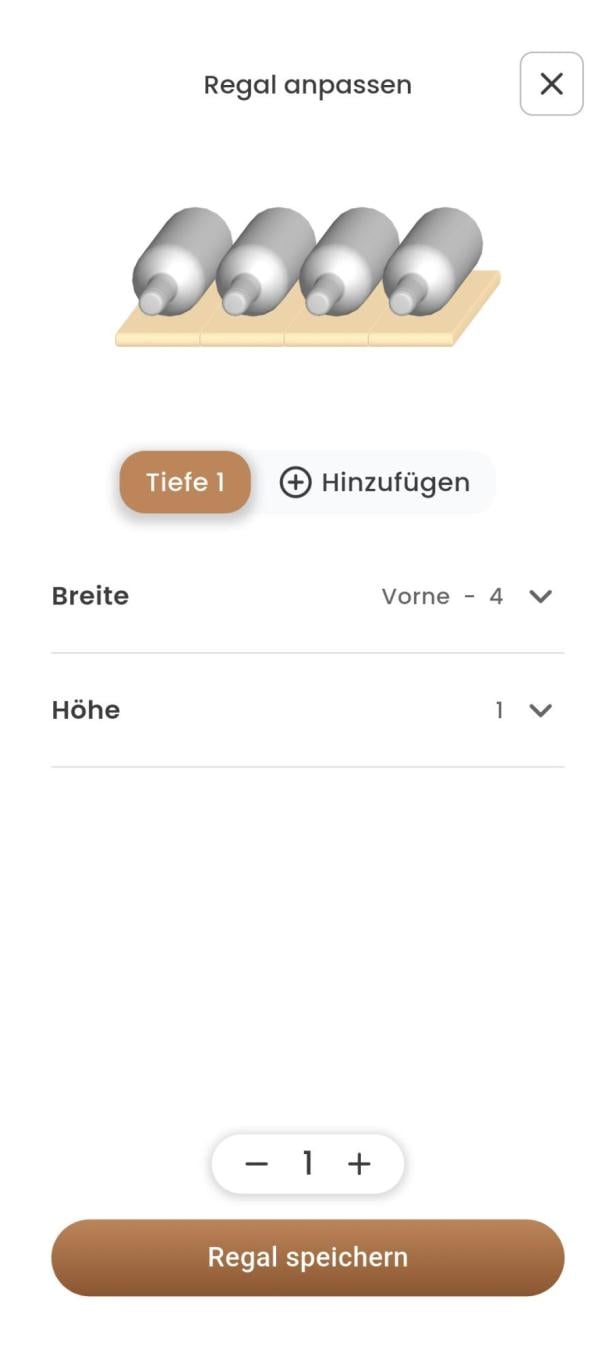
Task: Select the rightmost bottle in the shelf preview
Action: tap(430, 258)
